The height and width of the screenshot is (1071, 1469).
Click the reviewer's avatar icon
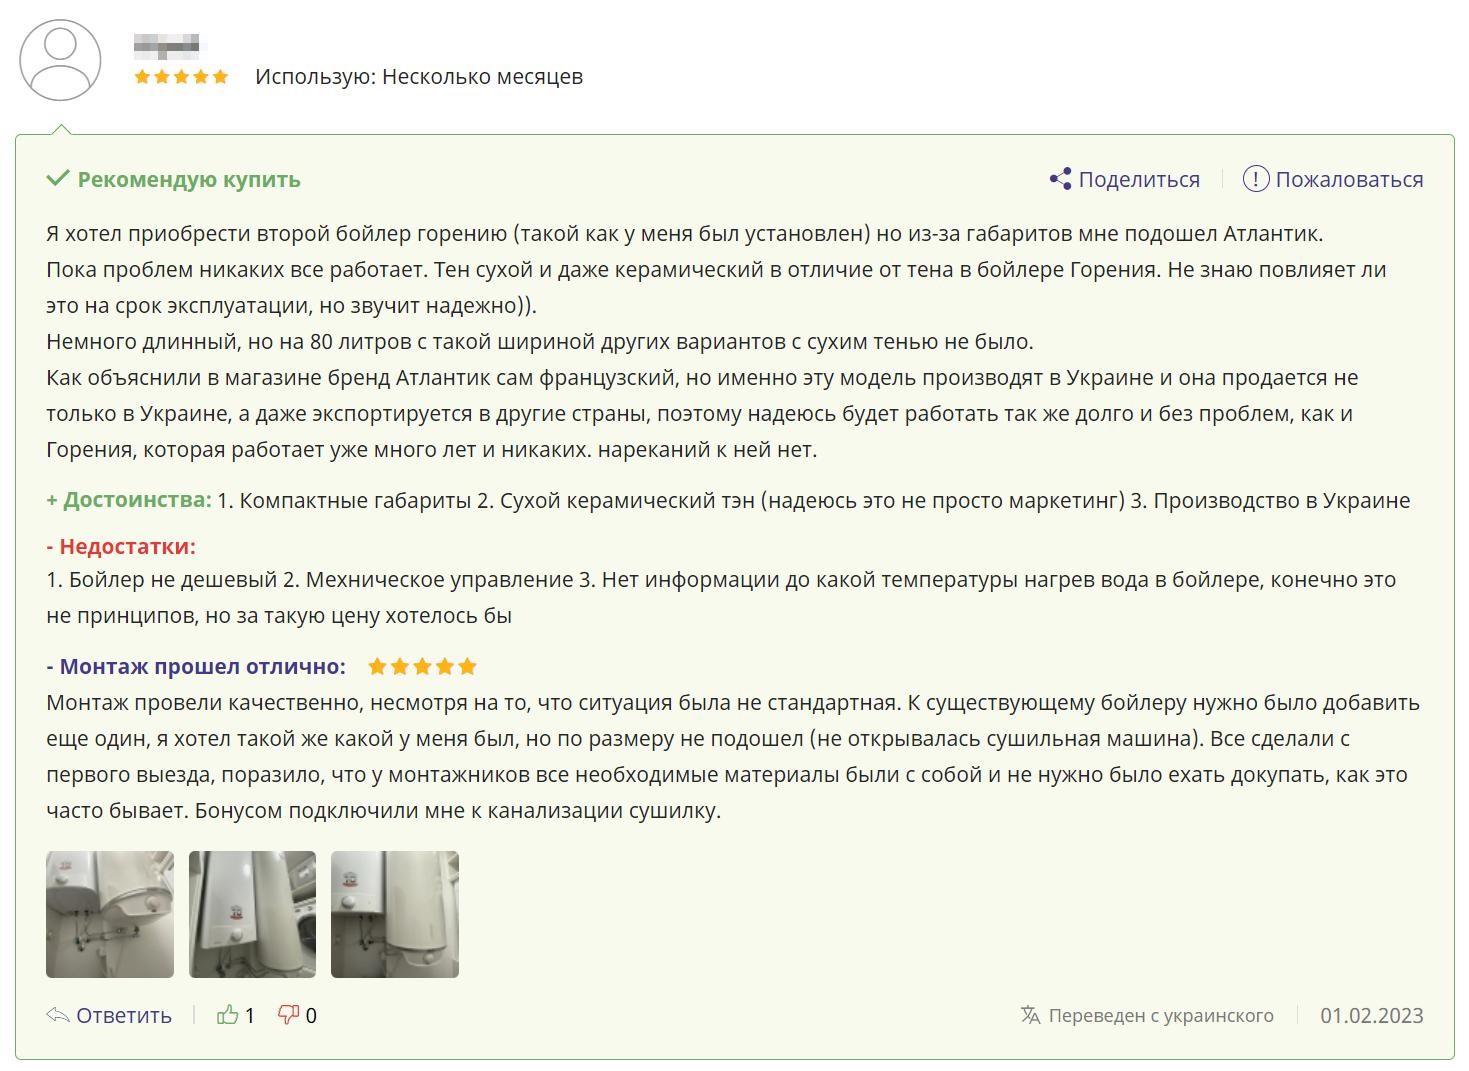tap(60, 61)
